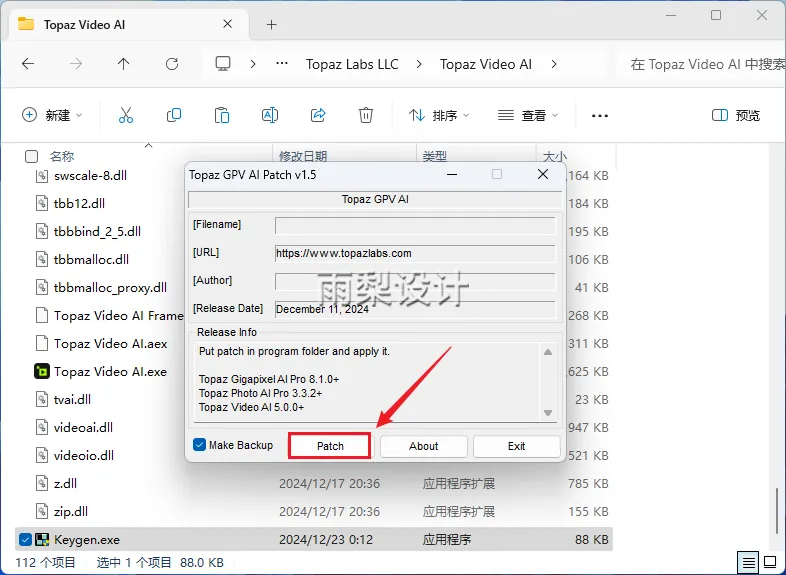The image size is (786, 575).
Task: Toggle the Make Backup checkbox
Action: tap(199, 445)
